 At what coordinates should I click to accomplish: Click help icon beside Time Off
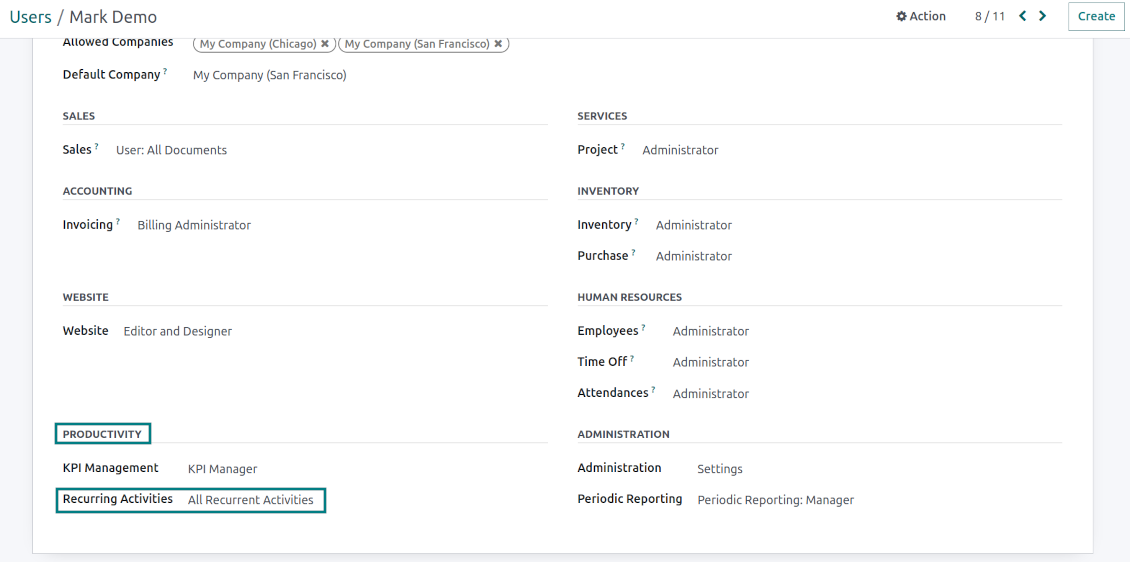(632, 358)
